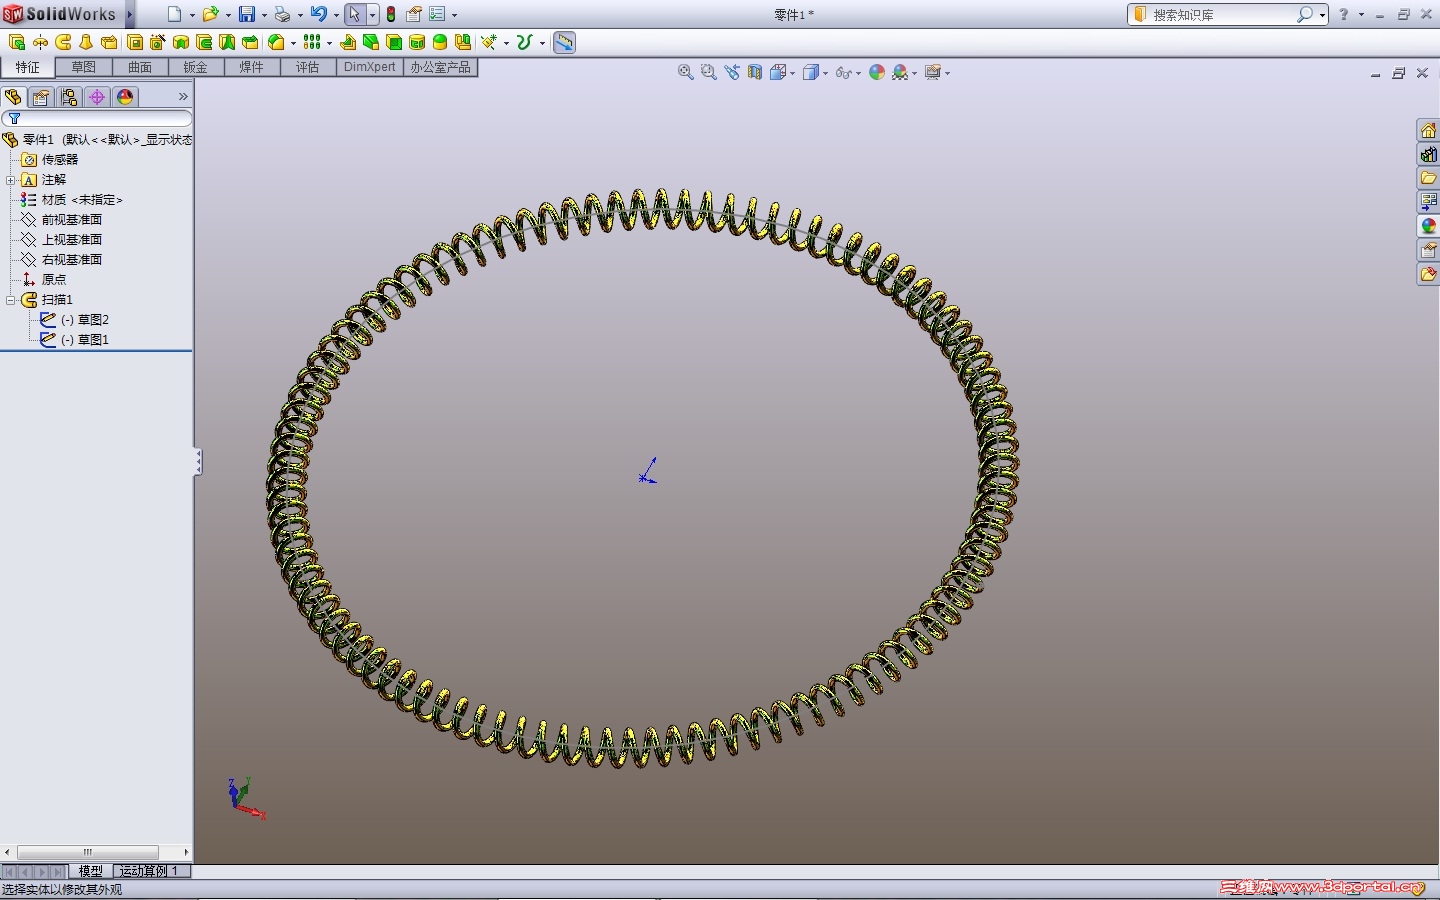Click the Rib feature icon
Screen dimensions: 1440x900
click(348, 42)
